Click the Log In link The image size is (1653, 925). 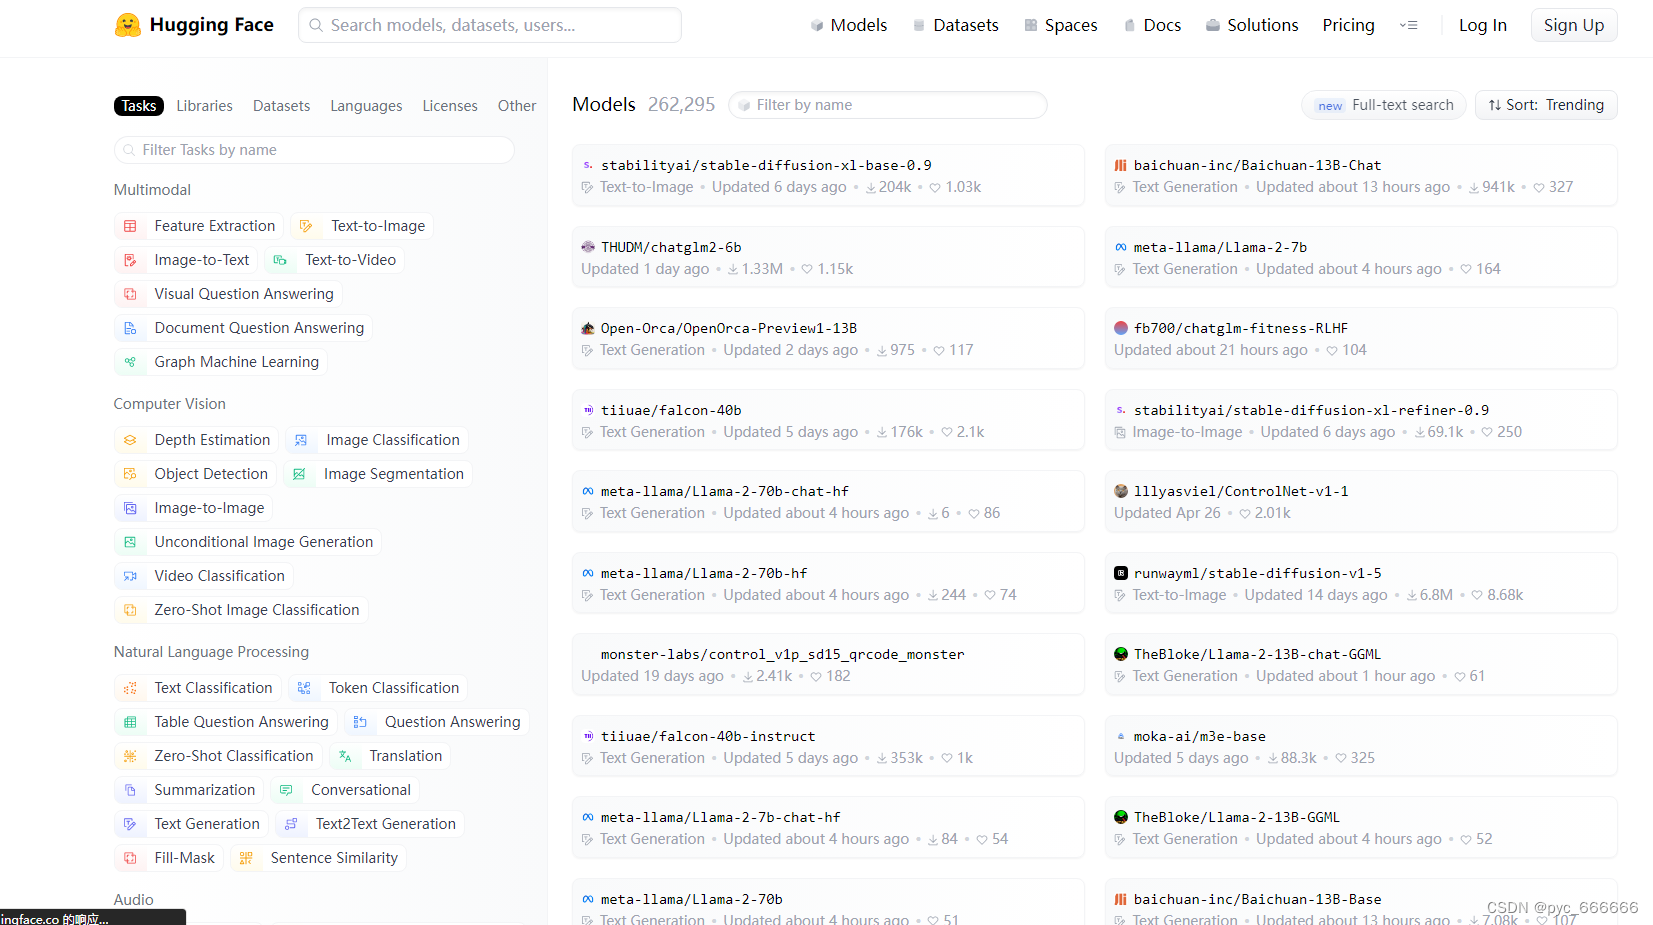1483,25
